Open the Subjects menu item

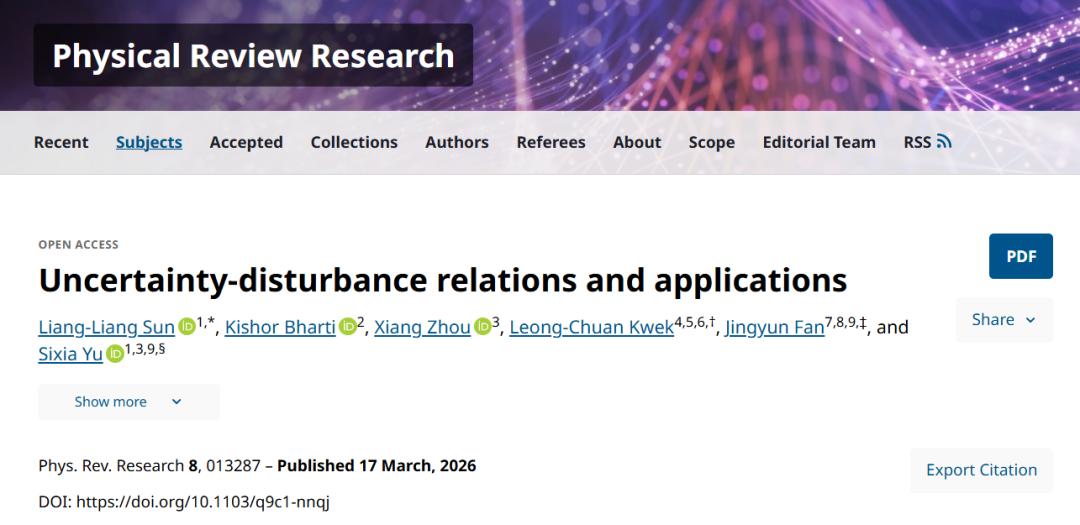pos(149,142)
